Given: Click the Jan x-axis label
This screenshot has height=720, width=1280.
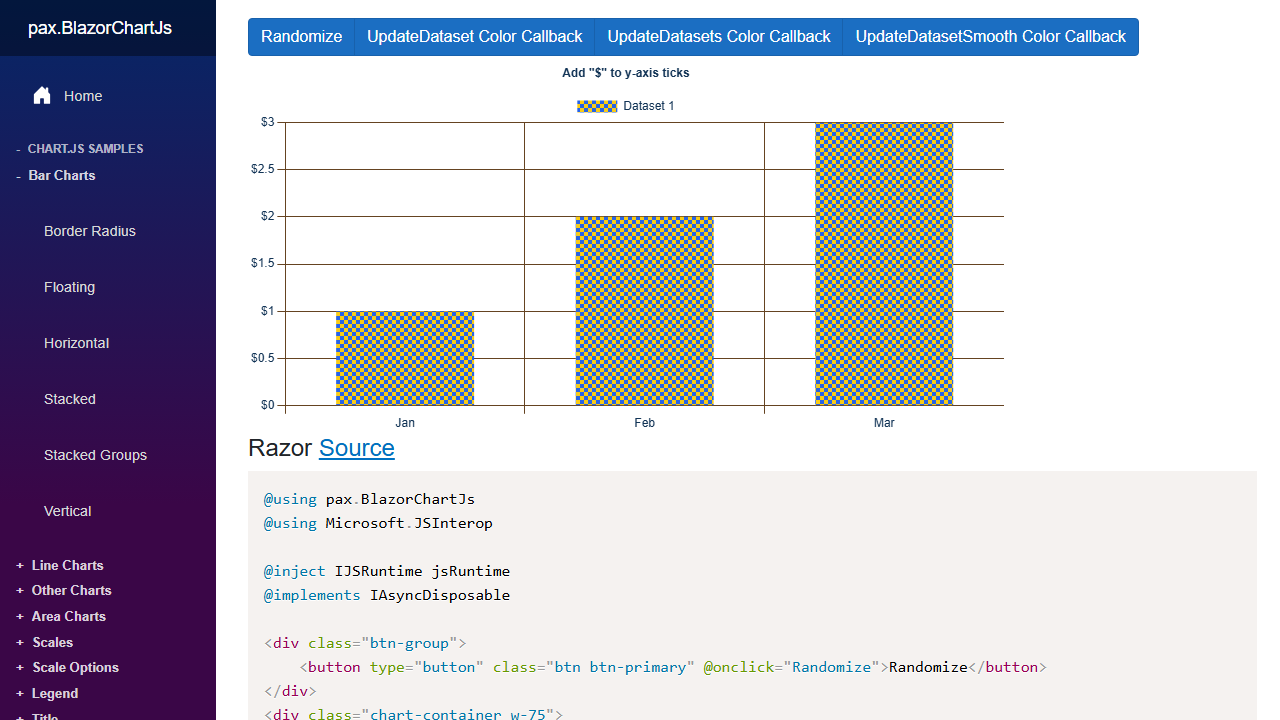Looking at the screenshot, I should click(405, 423).
